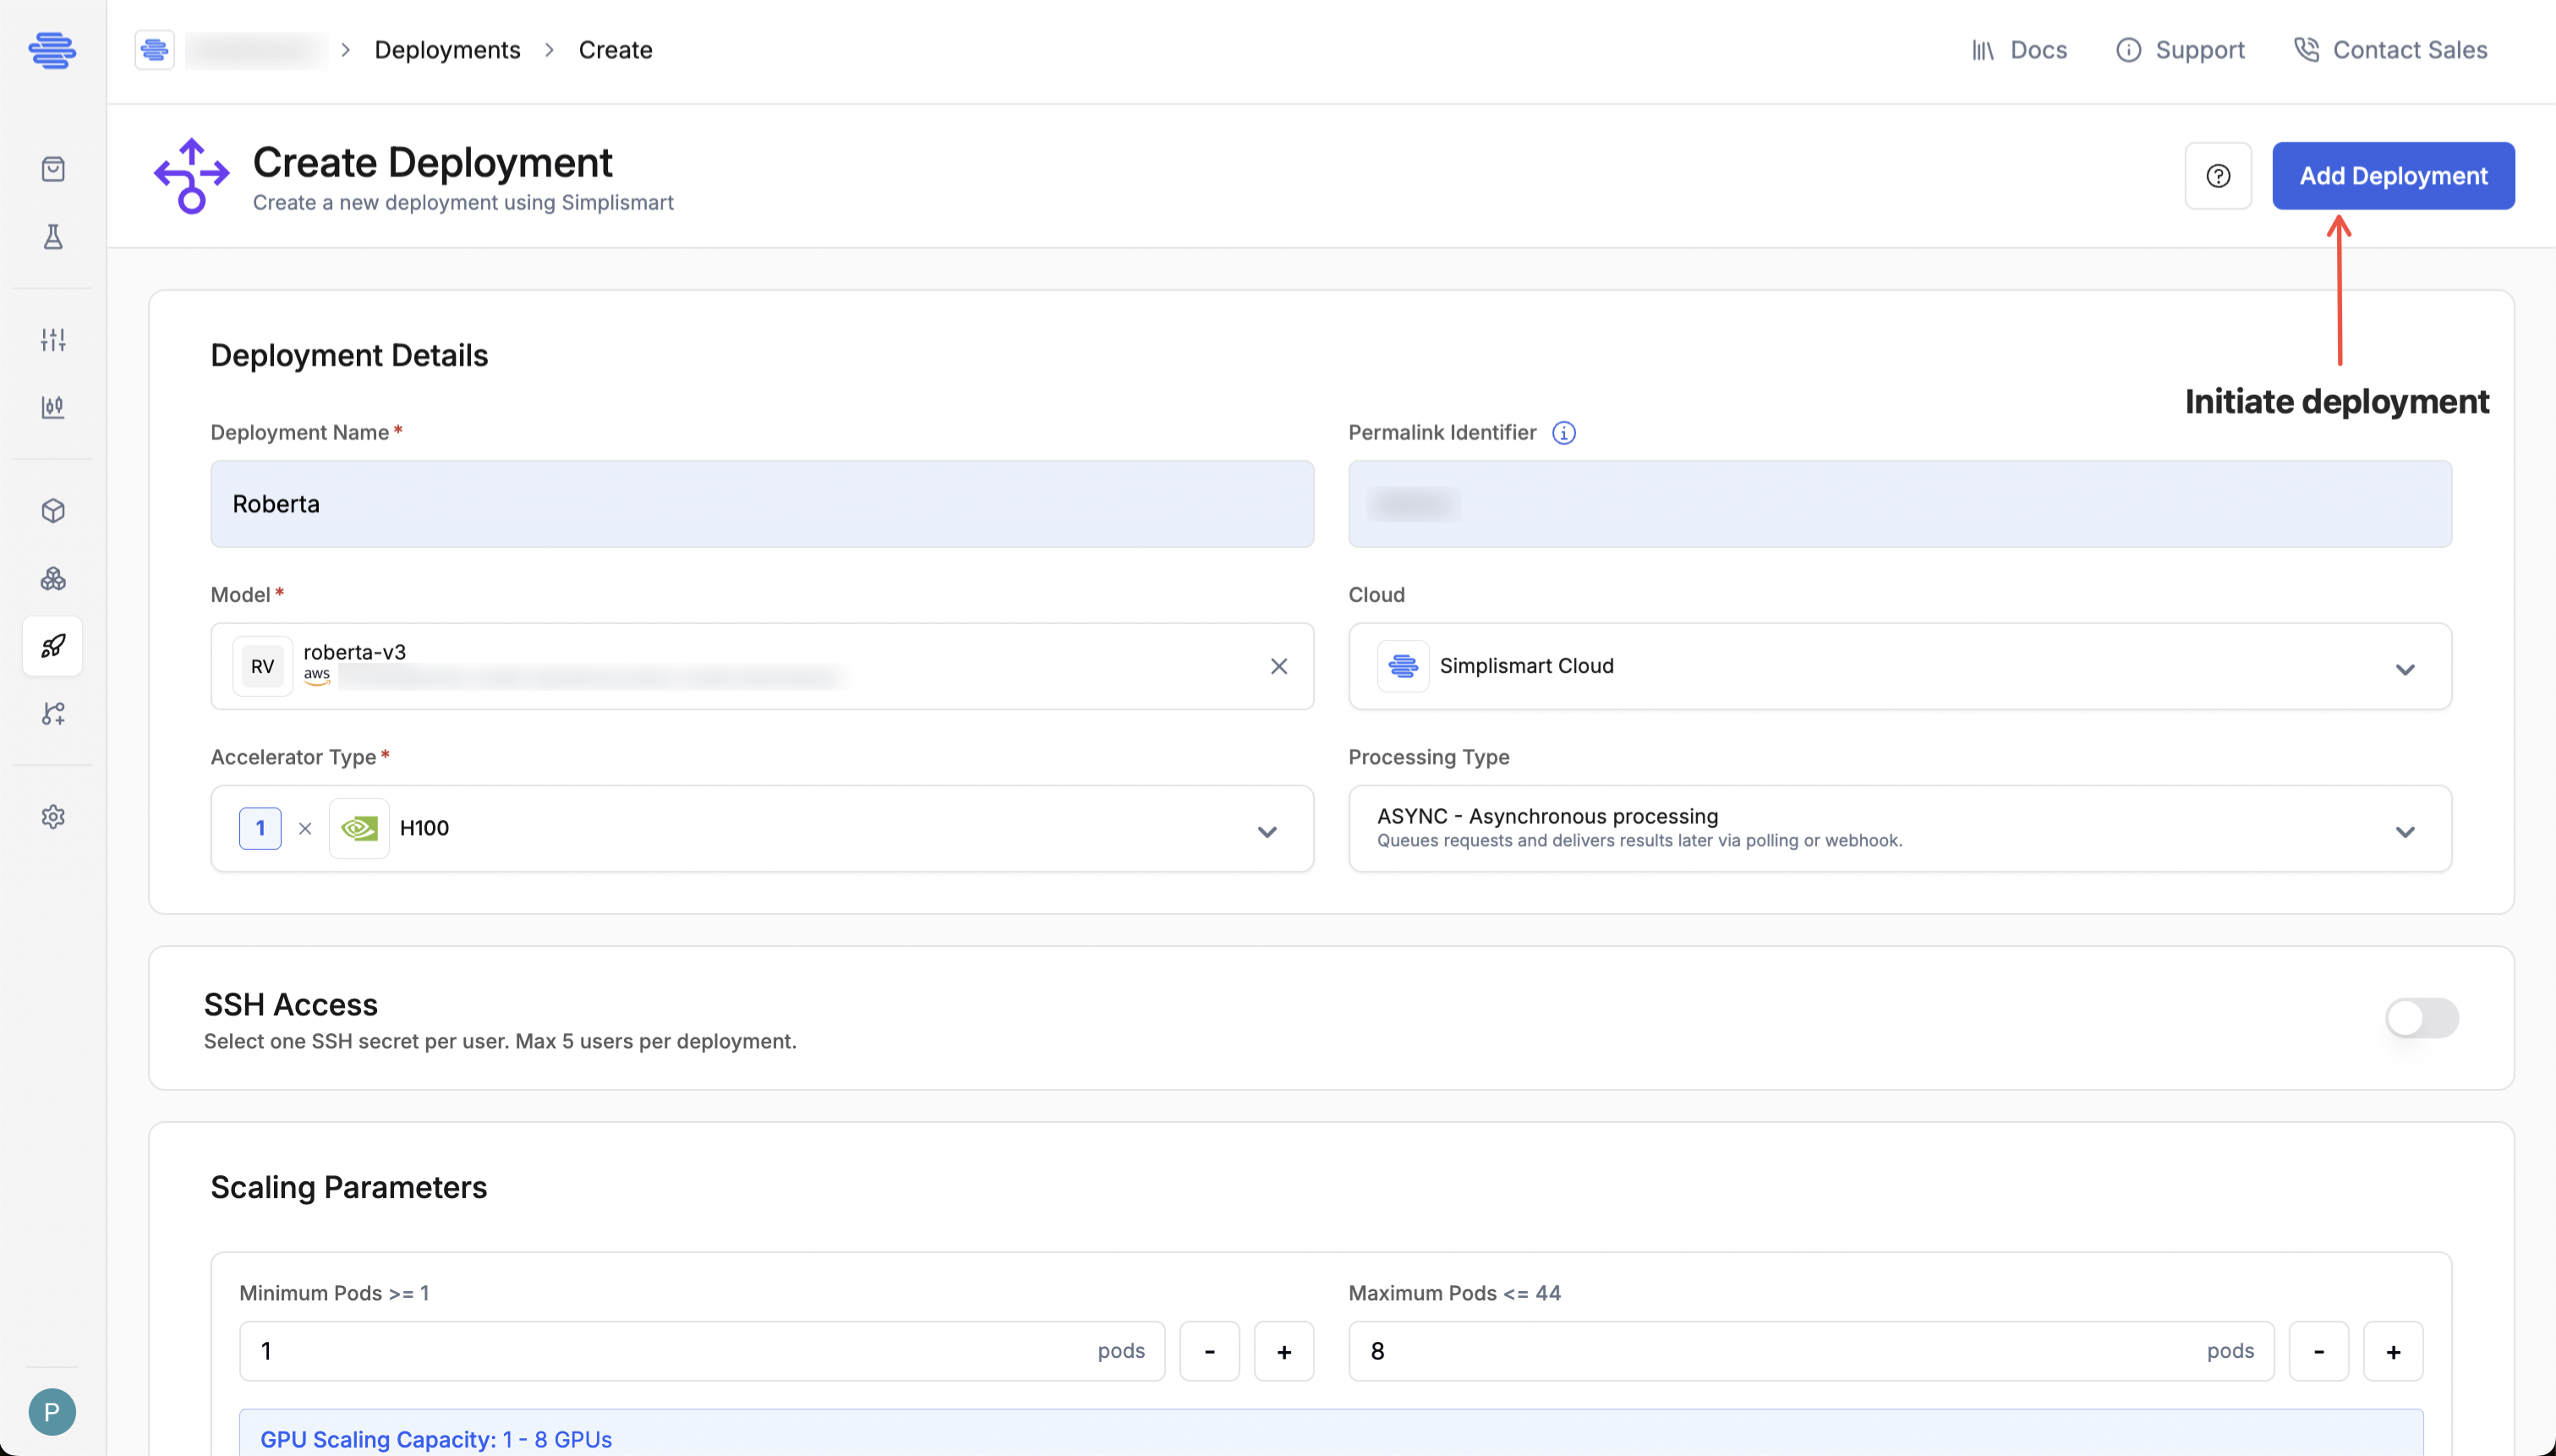Screen dimensions: 2556x1456
Task: Click the Minimum Pods input field
Action: point(702,1352)
